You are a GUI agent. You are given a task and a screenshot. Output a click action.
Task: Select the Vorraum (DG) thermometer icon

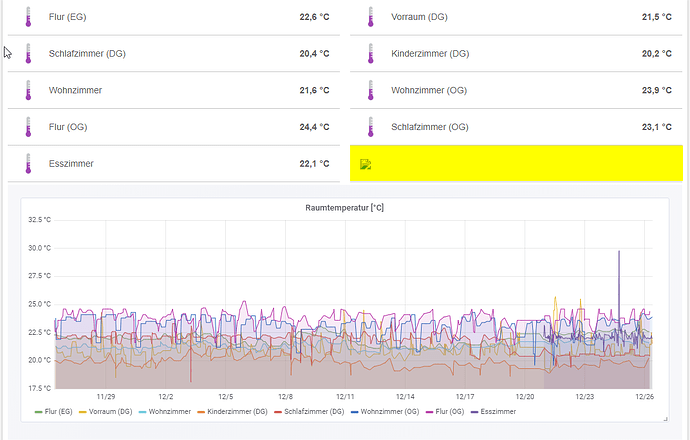click(x=369, y=17)
